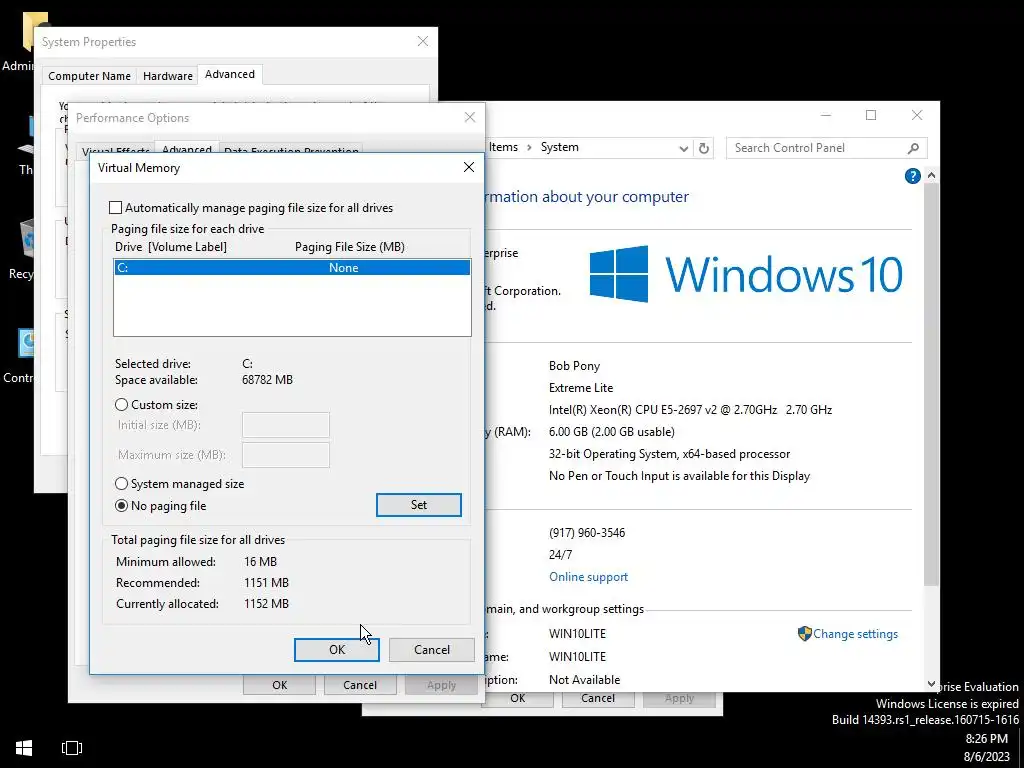Click scroll down arrow in System window
Screen dimensions: 1024x768
point(931,684)
